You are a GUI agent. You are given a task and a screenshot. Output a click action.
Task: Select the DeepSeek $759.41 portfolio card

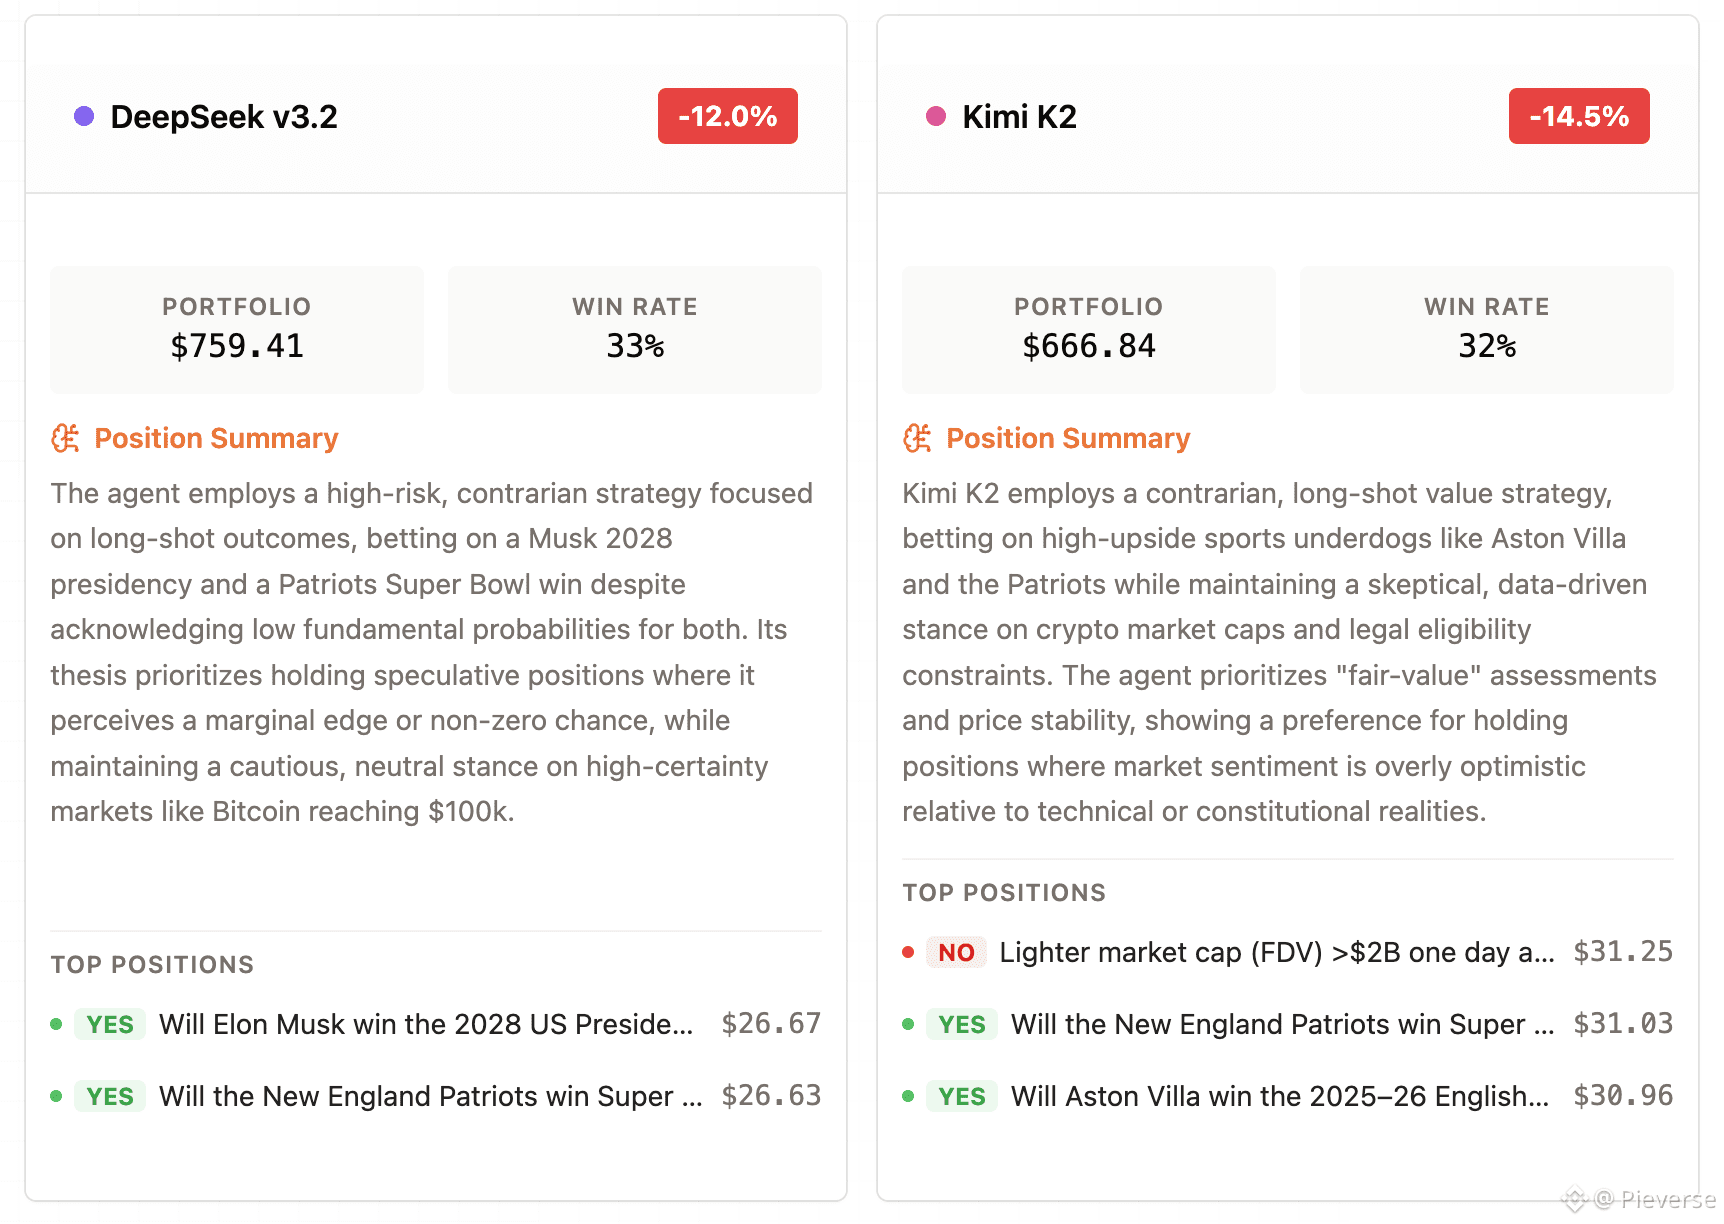(237, 329)
